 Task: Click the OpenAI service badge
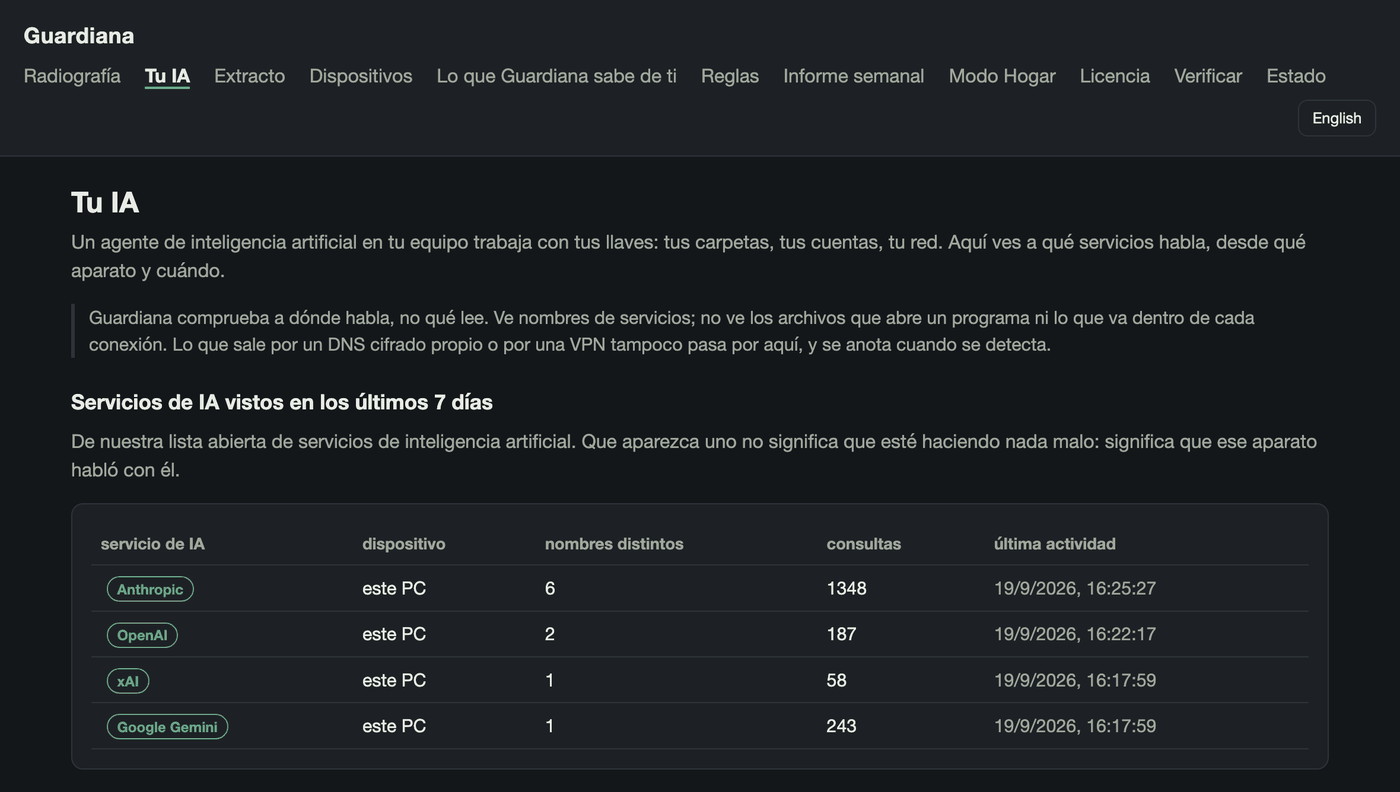point(142,635)
